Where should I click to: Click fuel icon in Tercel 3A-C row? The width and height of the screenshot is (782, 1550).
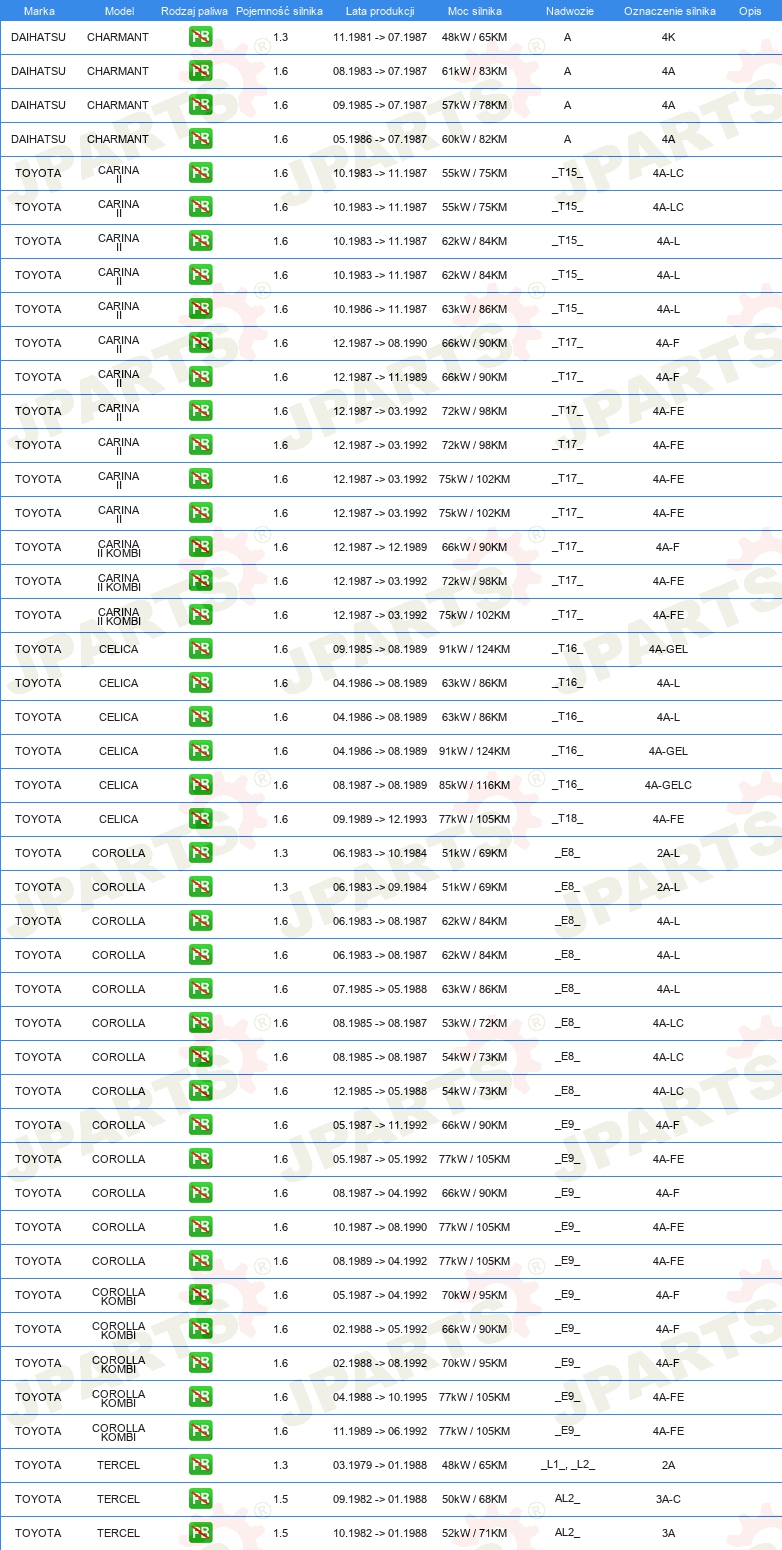point(200,1499)
